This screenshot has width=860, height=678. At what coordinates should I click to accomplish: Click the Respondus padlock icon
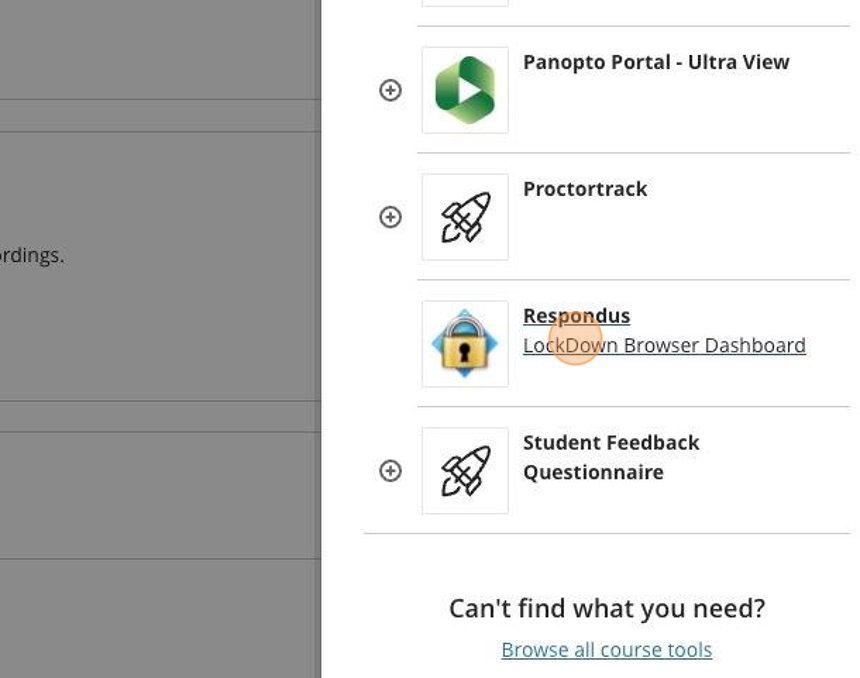tap(465, 344)
